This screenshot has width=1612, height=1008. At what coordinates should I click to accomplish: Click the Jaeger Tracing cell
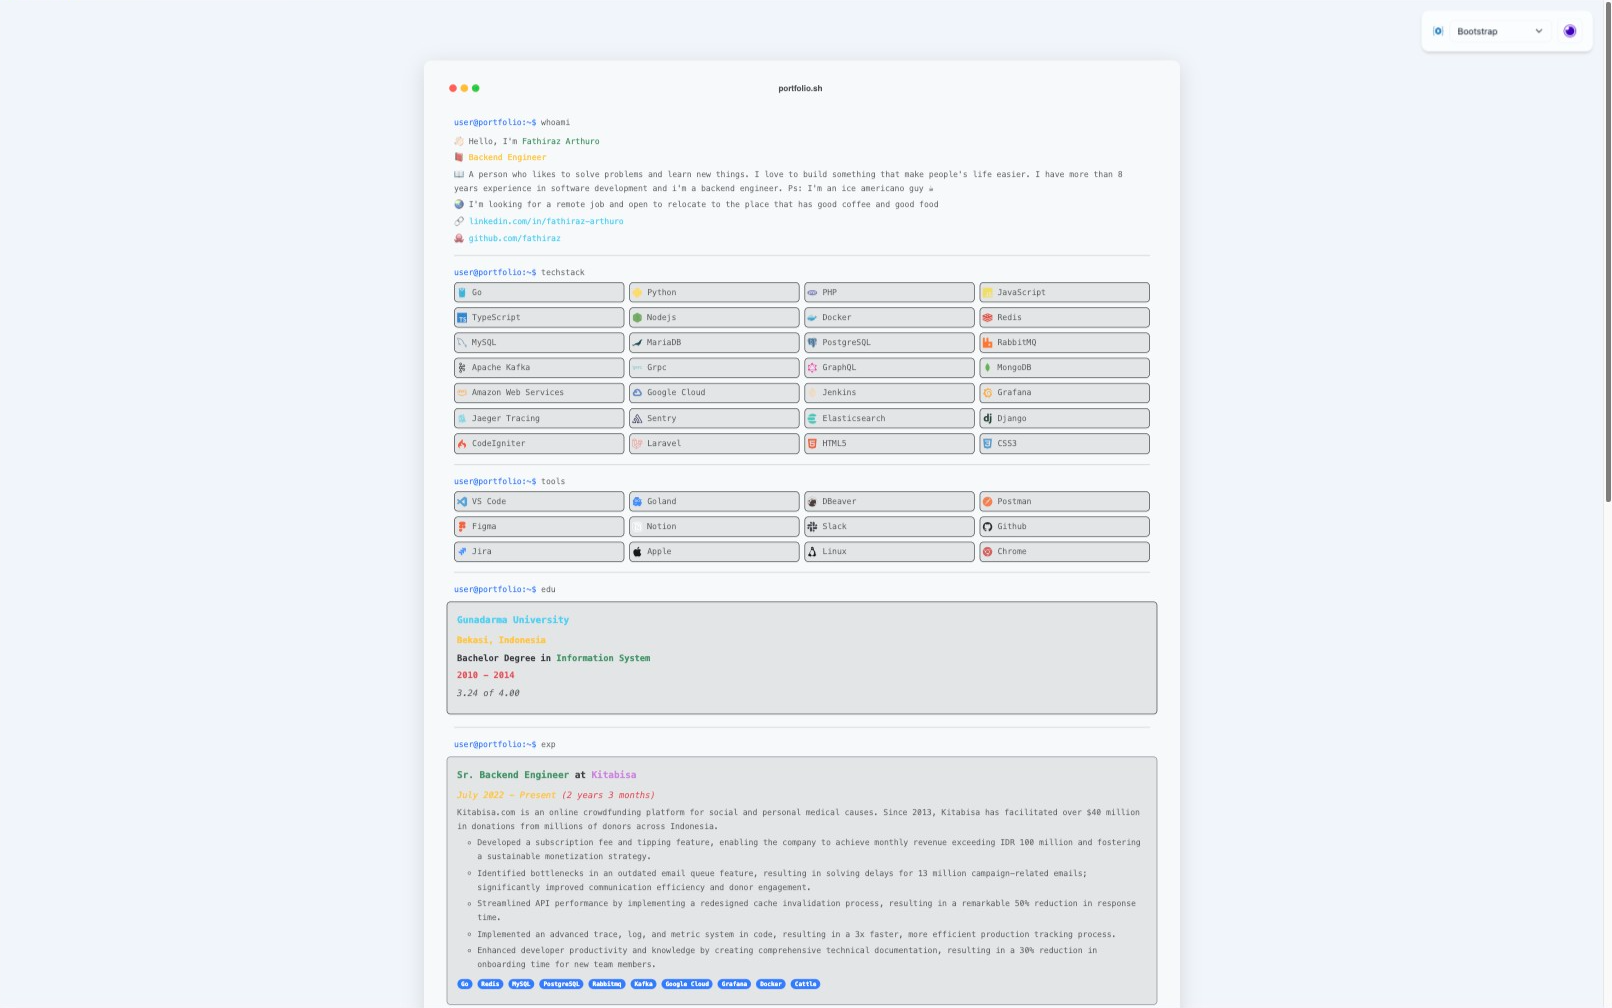coord(539,418)
